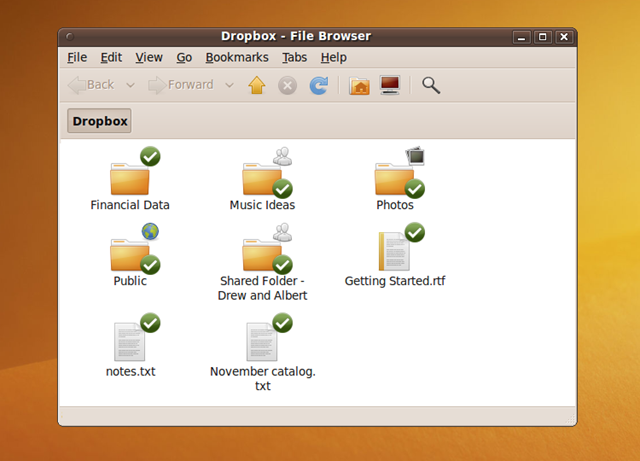Image resolution: width=640 pixels, height=461 pixels.
Task: Click the sync checkmark on notes.txt
Action: (150, 323)
